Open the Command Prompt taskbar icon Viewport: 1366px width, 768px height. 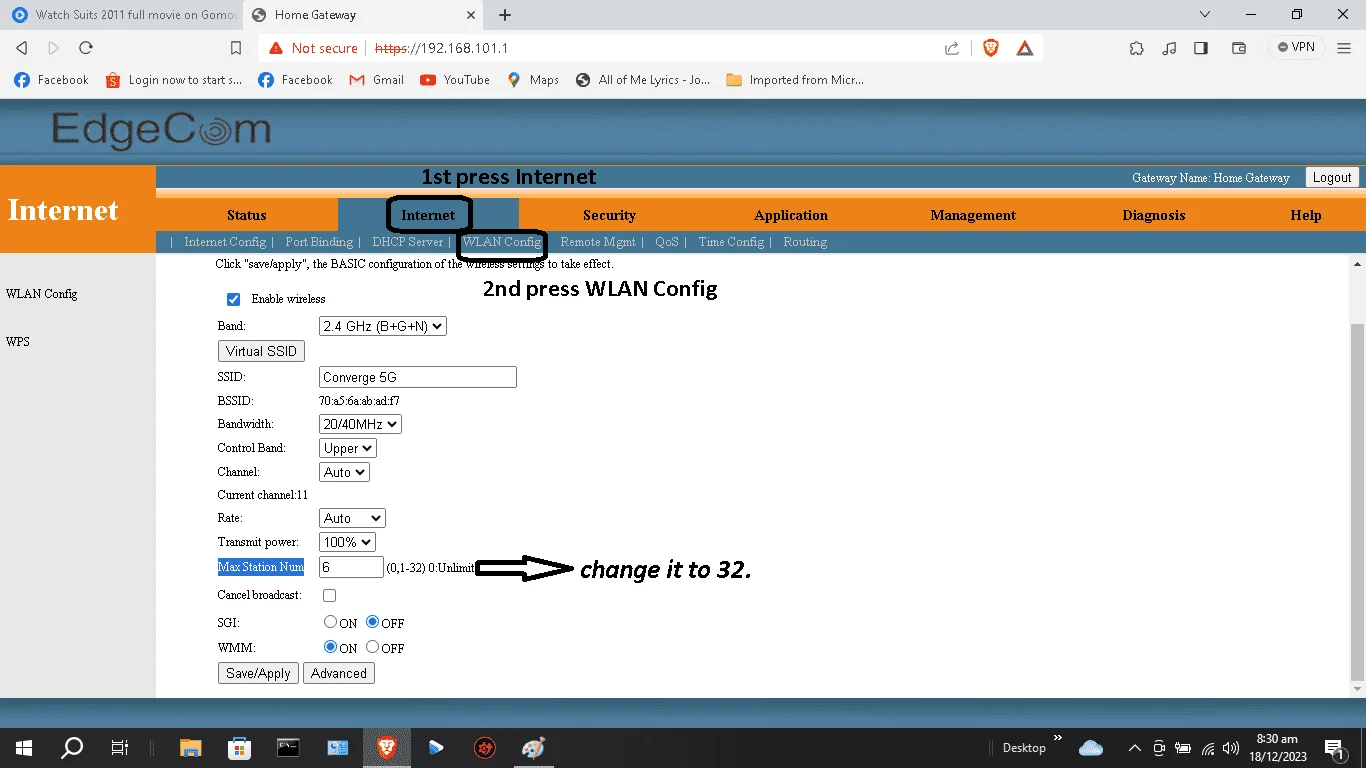click(288, 747)
